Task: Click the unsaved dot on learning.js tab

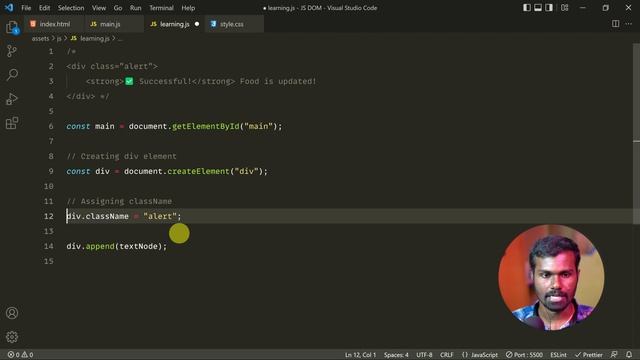Action: click(197, 24)
